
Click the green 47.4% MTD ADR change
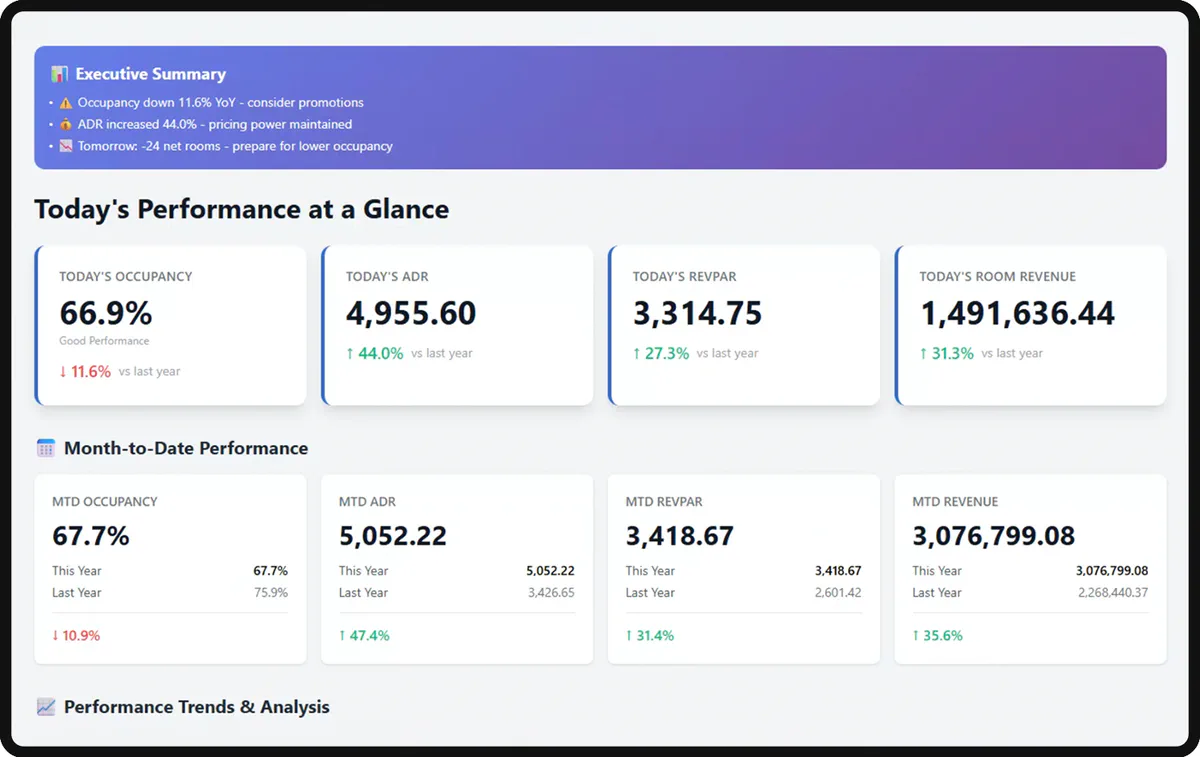point(364,635)
